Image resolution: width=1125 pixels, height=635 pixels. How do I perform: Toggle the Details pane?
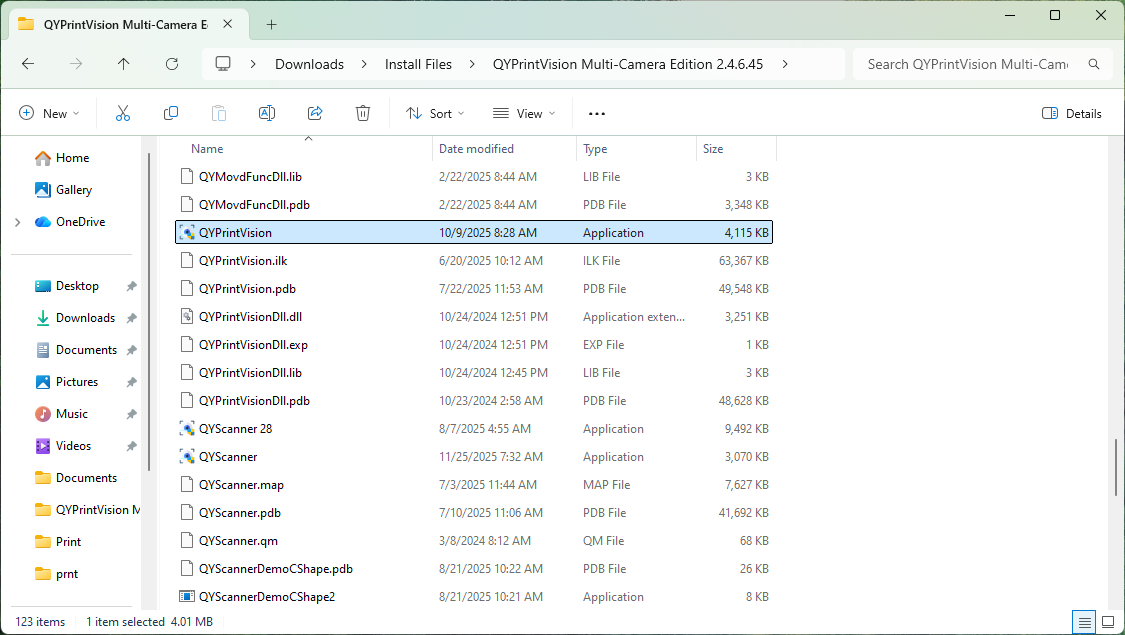tap(1072, 113)
